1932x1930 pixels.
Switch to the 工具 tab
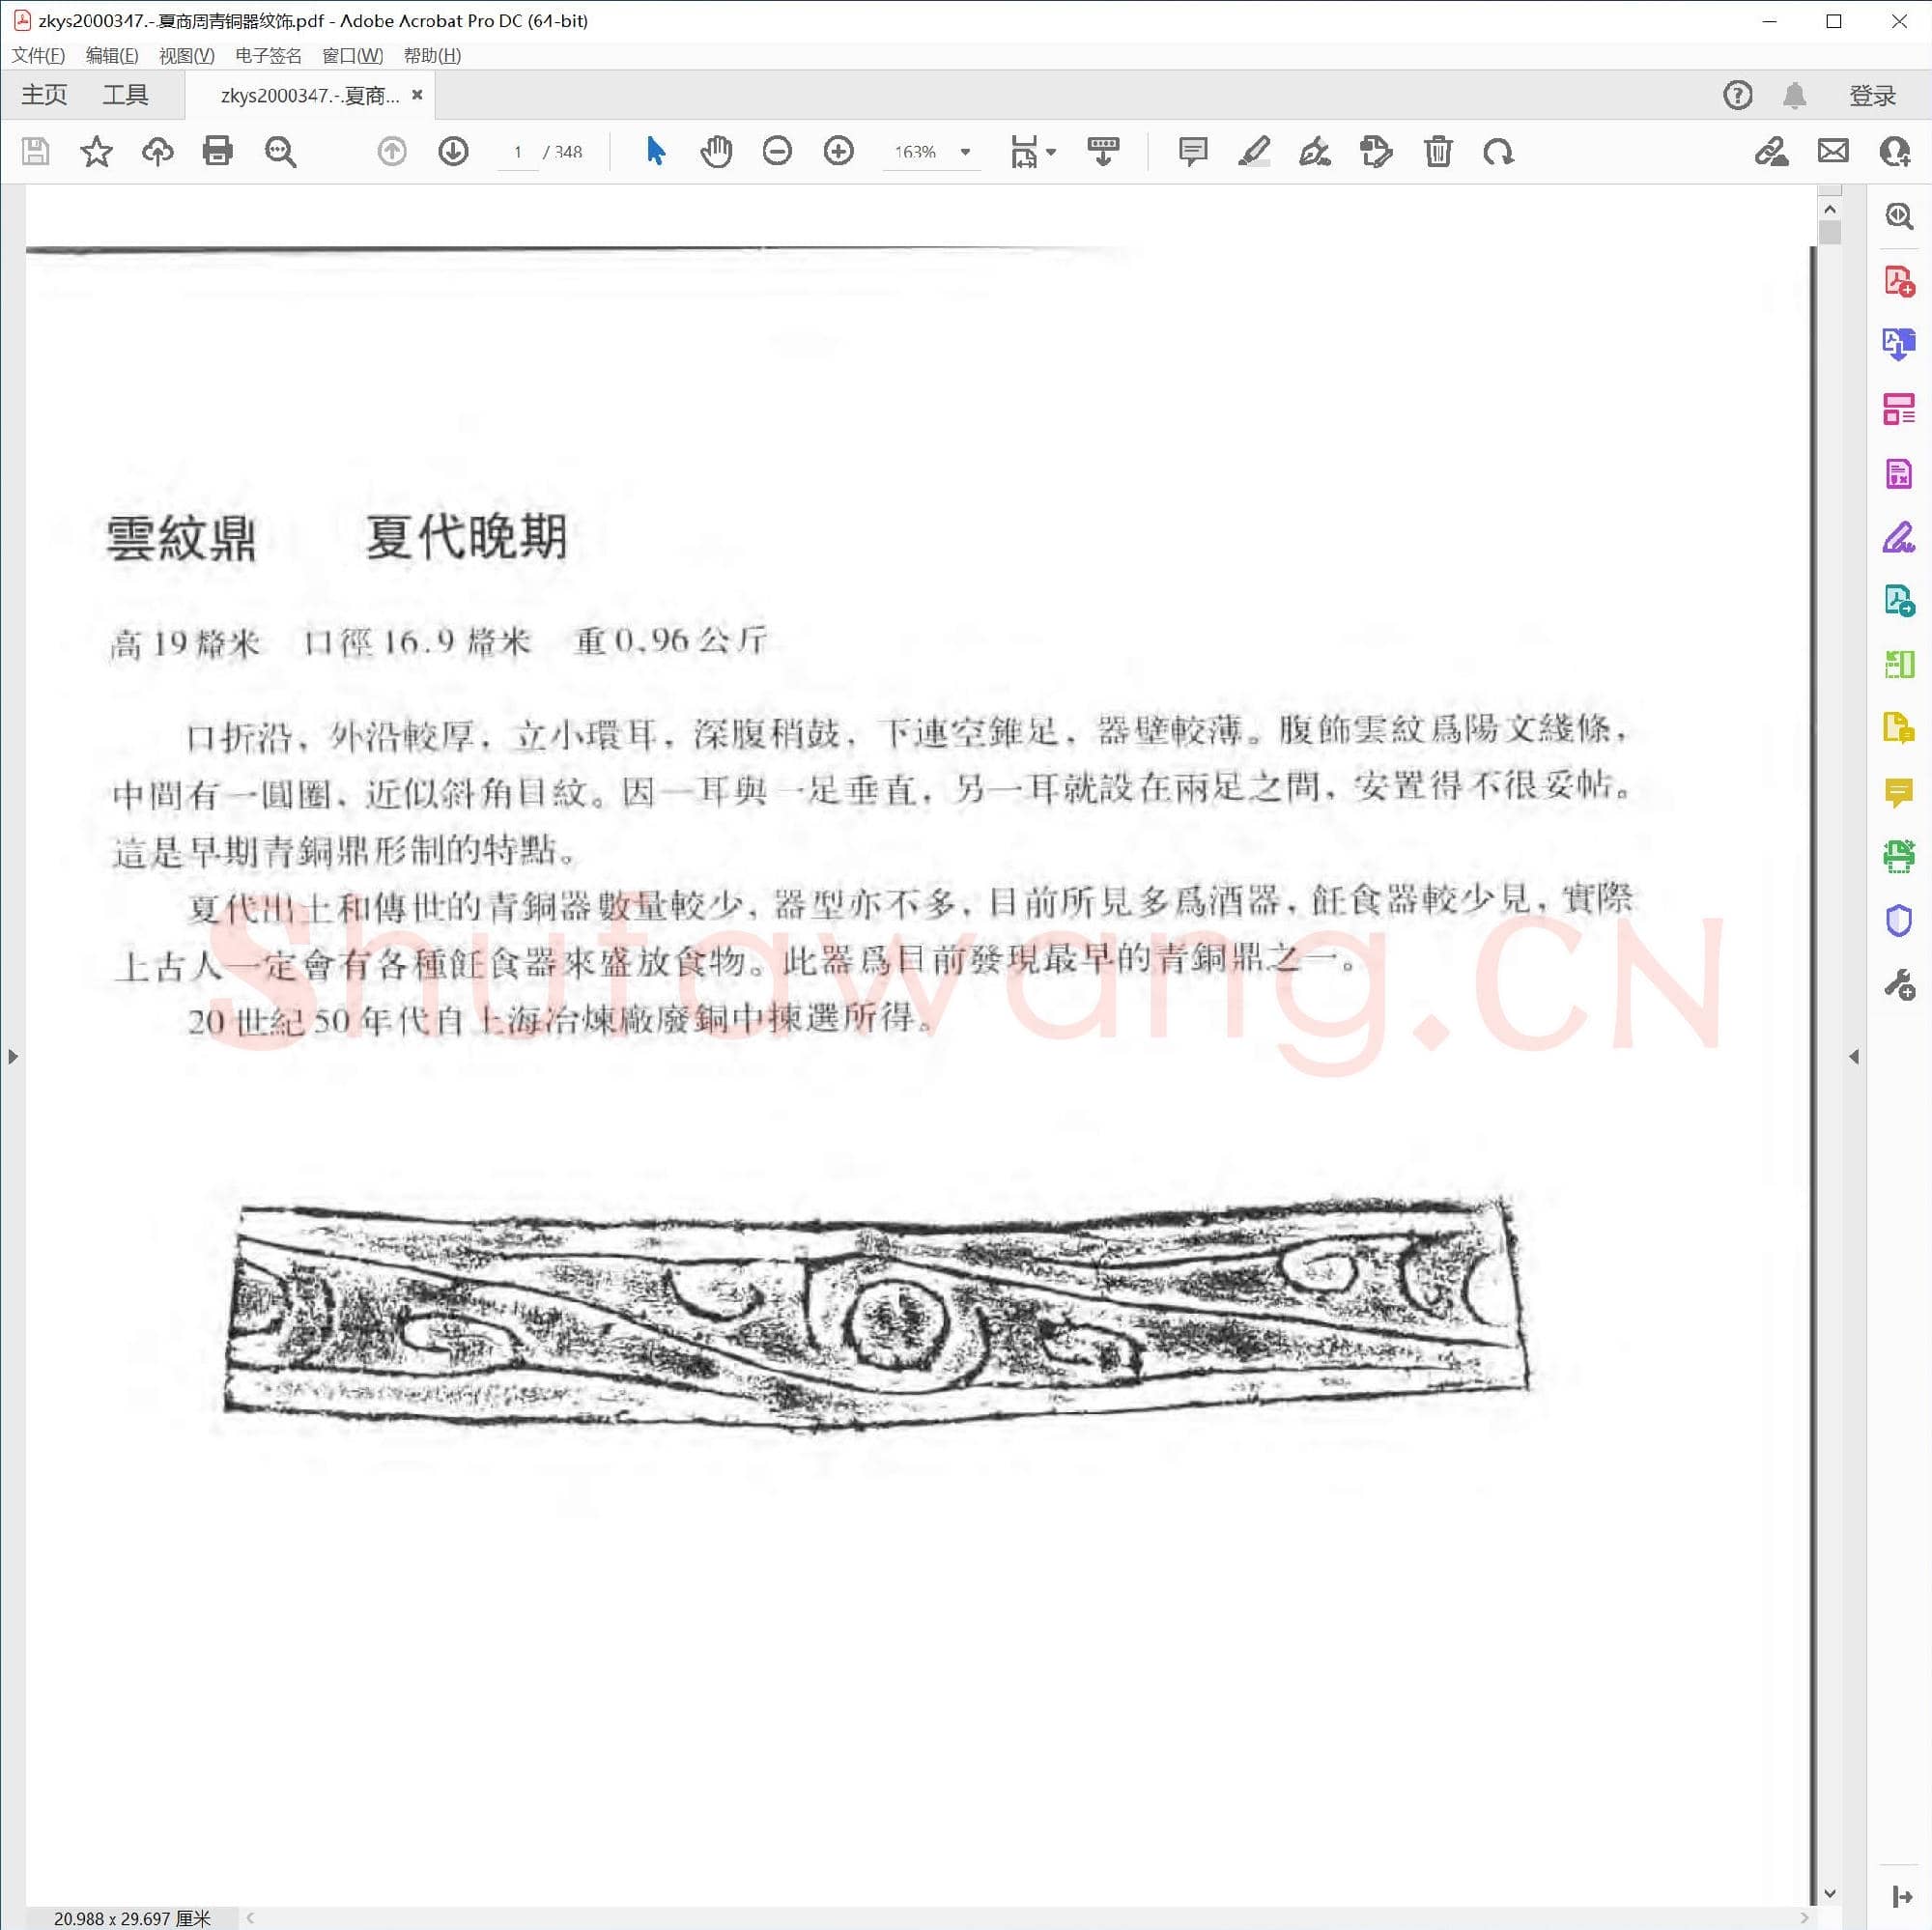click(125, 95)
